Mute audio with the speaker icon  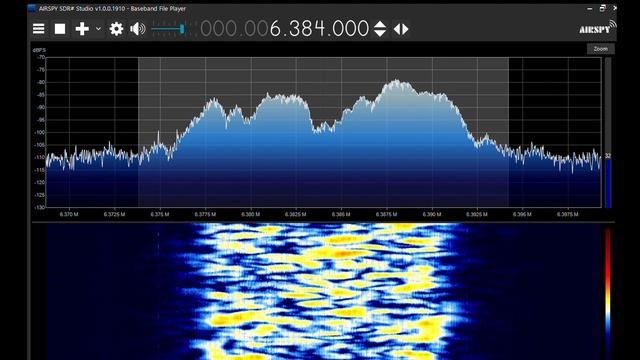point(138,29)
